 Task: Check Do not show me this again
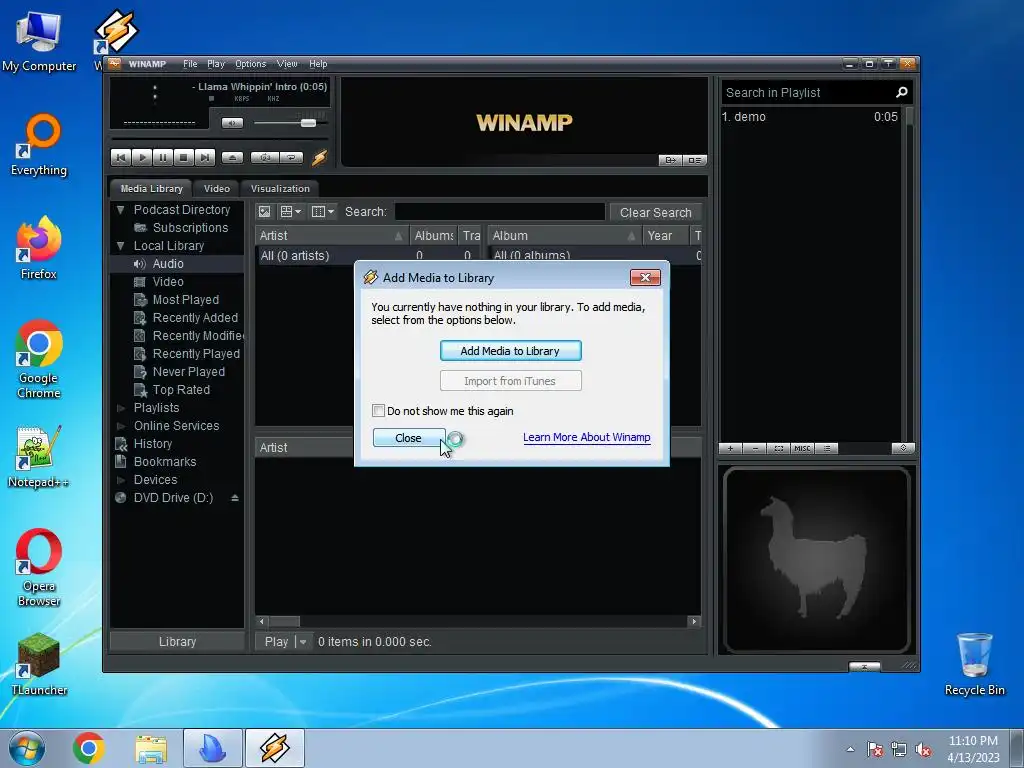(x=378, y=411)
